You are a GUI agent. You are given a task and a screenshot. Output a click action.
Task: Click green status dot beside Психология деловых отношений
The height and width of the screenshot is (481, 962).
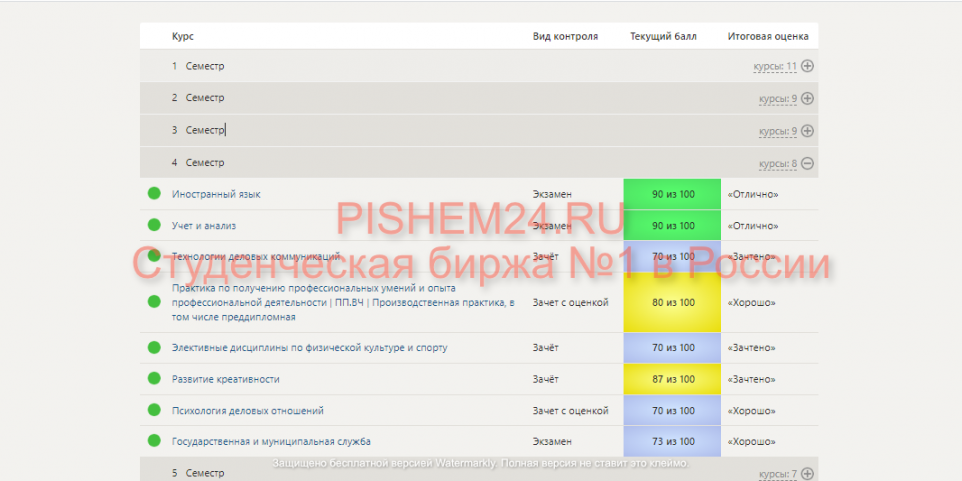[x=154, y=410]
